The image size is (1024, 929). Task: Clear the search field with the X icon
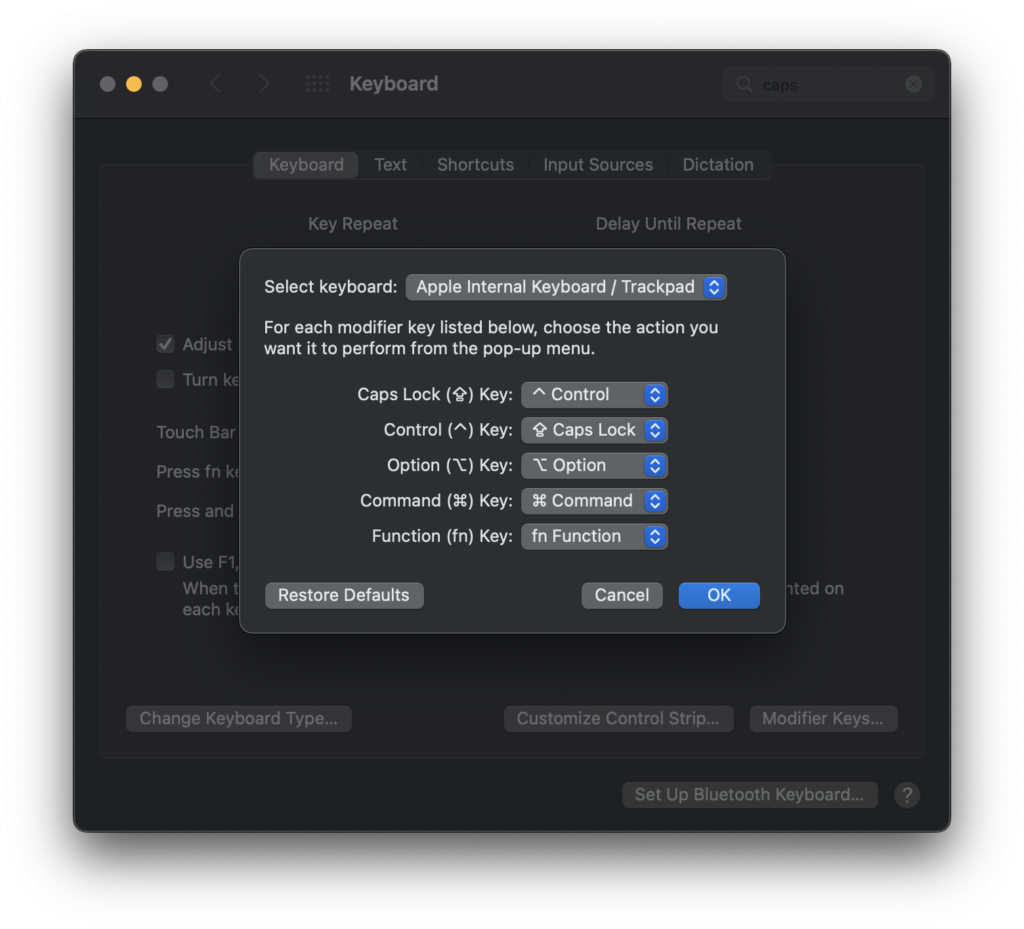click(x=913, y=85)
